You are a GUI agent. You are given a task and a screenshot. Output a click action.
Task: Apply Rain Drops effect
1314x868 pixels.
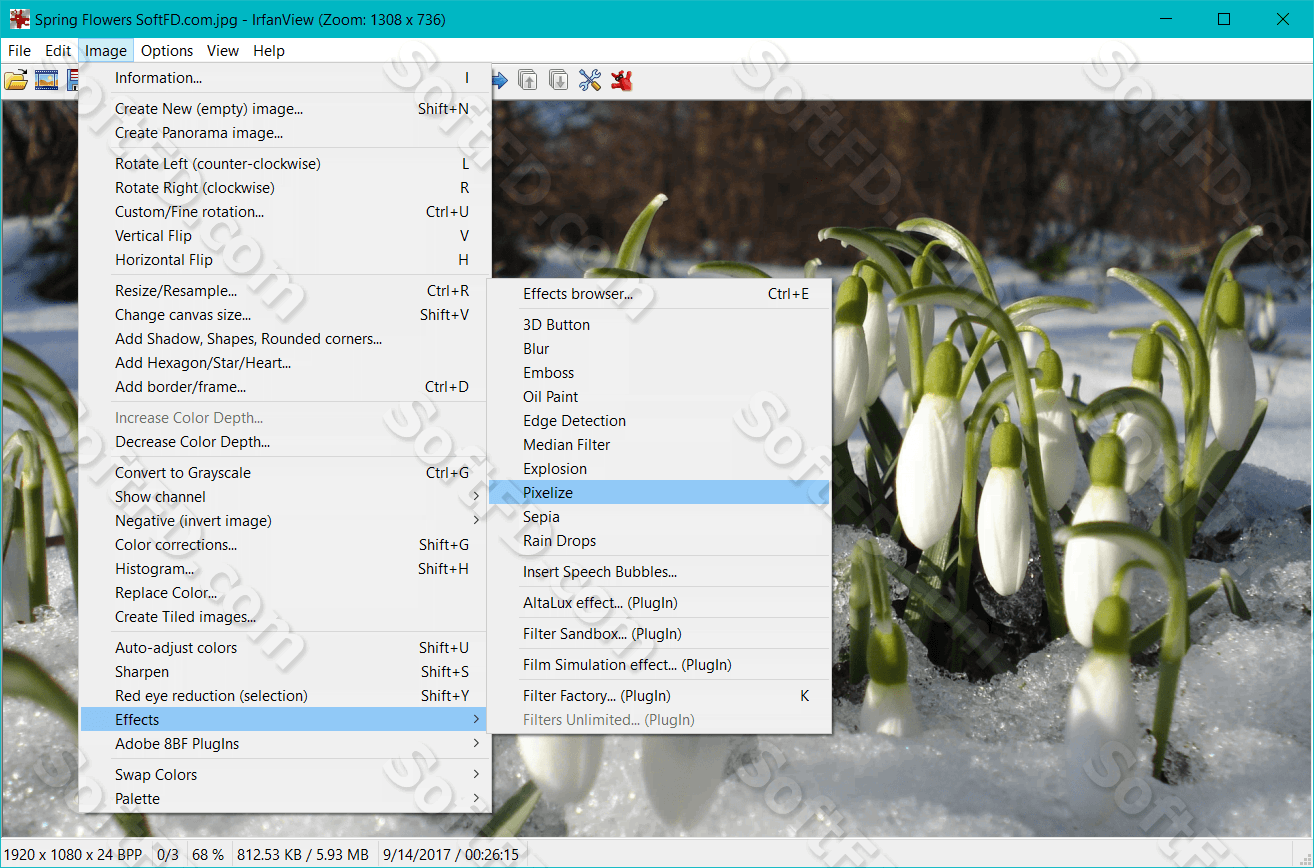tap(659, 541)
